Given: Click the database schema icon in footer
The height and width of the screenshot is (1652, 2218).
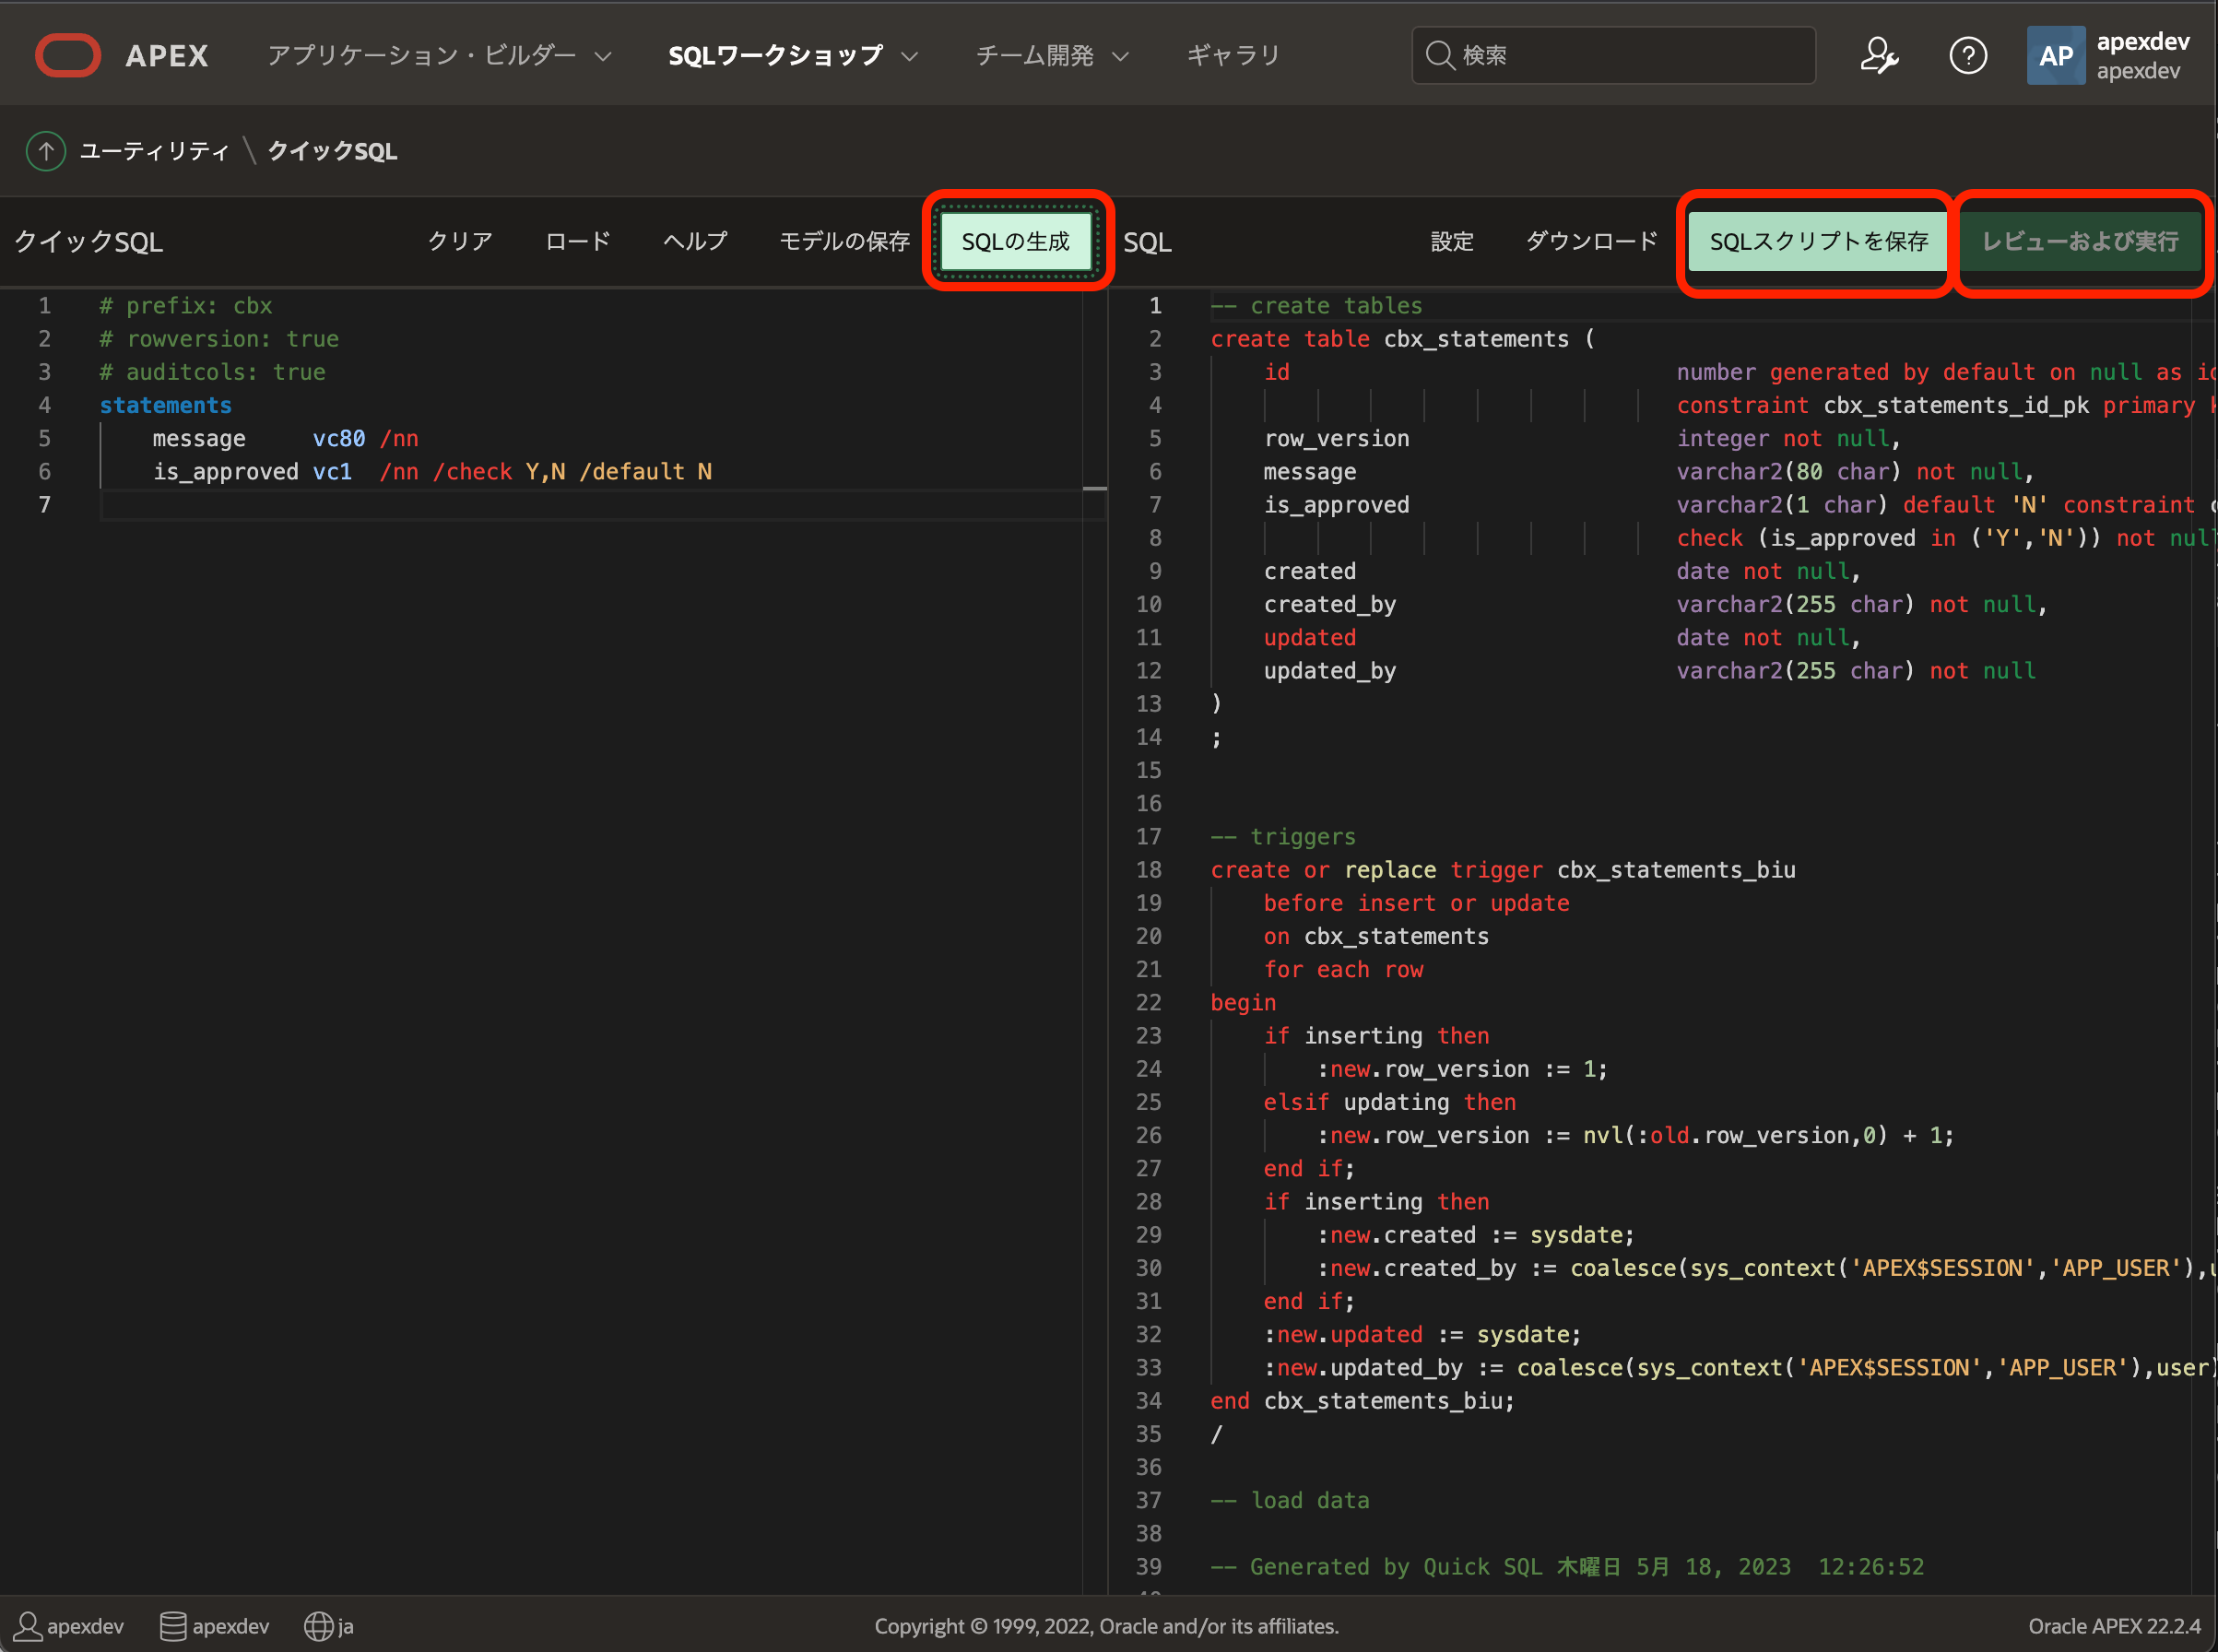Looking at the screenshot, I should [x=173, y=1626].
